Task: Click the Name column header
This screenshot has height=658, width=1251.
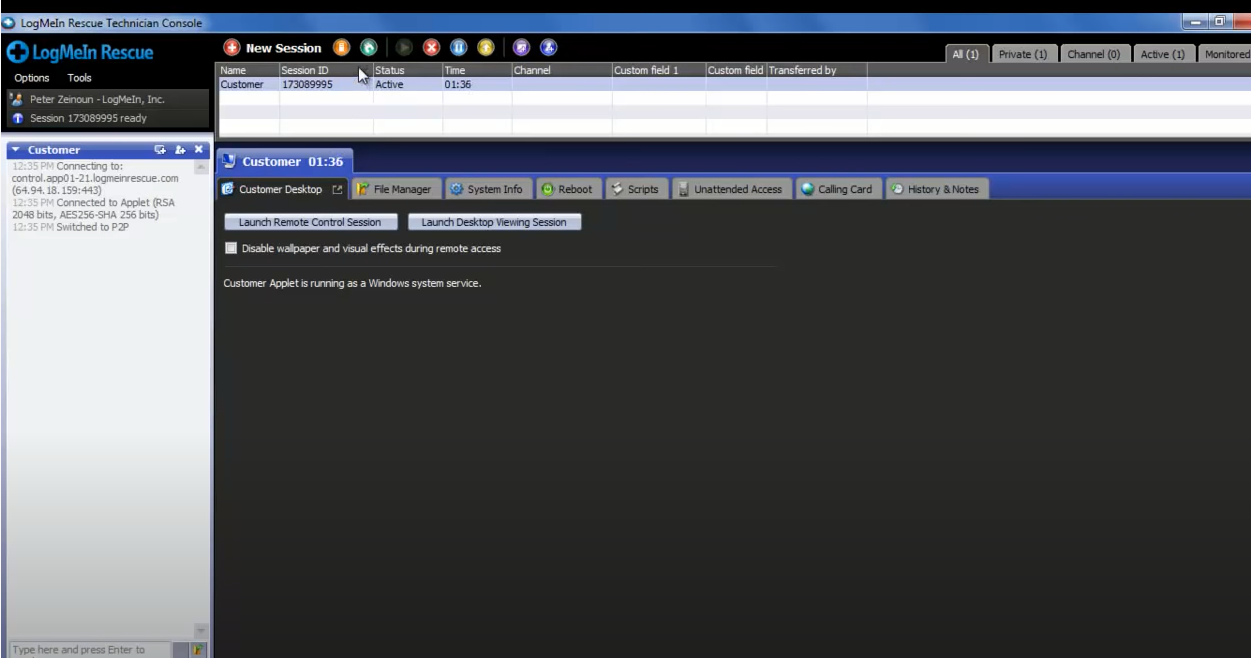Action: (x=248, y=70)
